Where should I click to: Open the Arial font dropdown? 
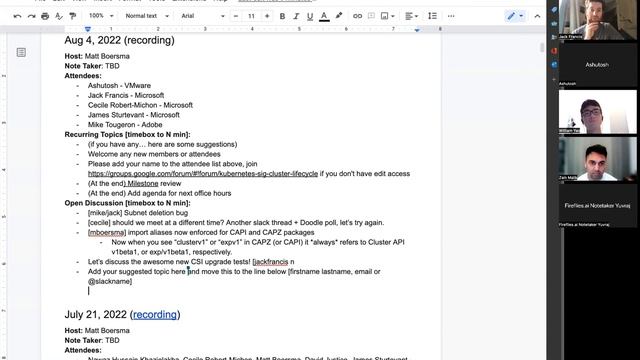(x=203, y=16)
